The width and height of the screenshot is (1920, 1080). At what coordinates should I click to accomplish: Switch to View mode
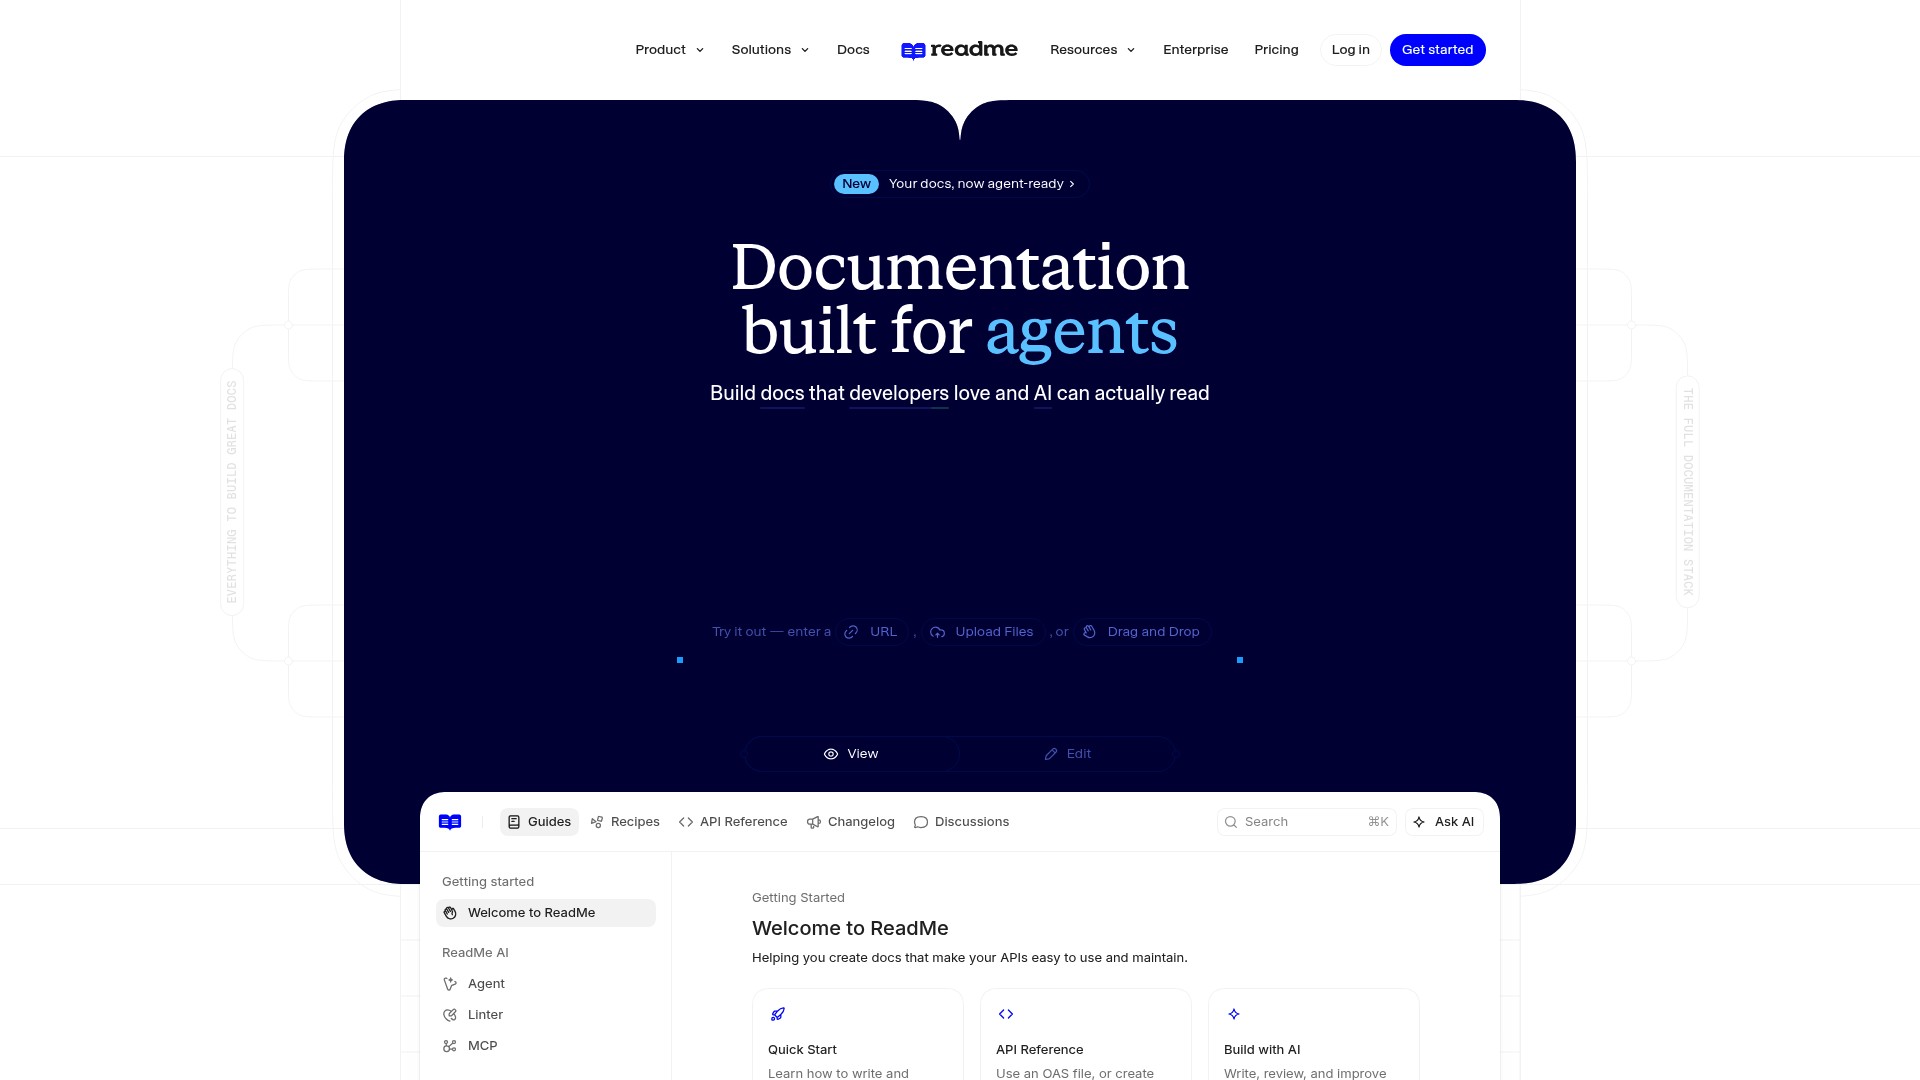pos(851,754)
